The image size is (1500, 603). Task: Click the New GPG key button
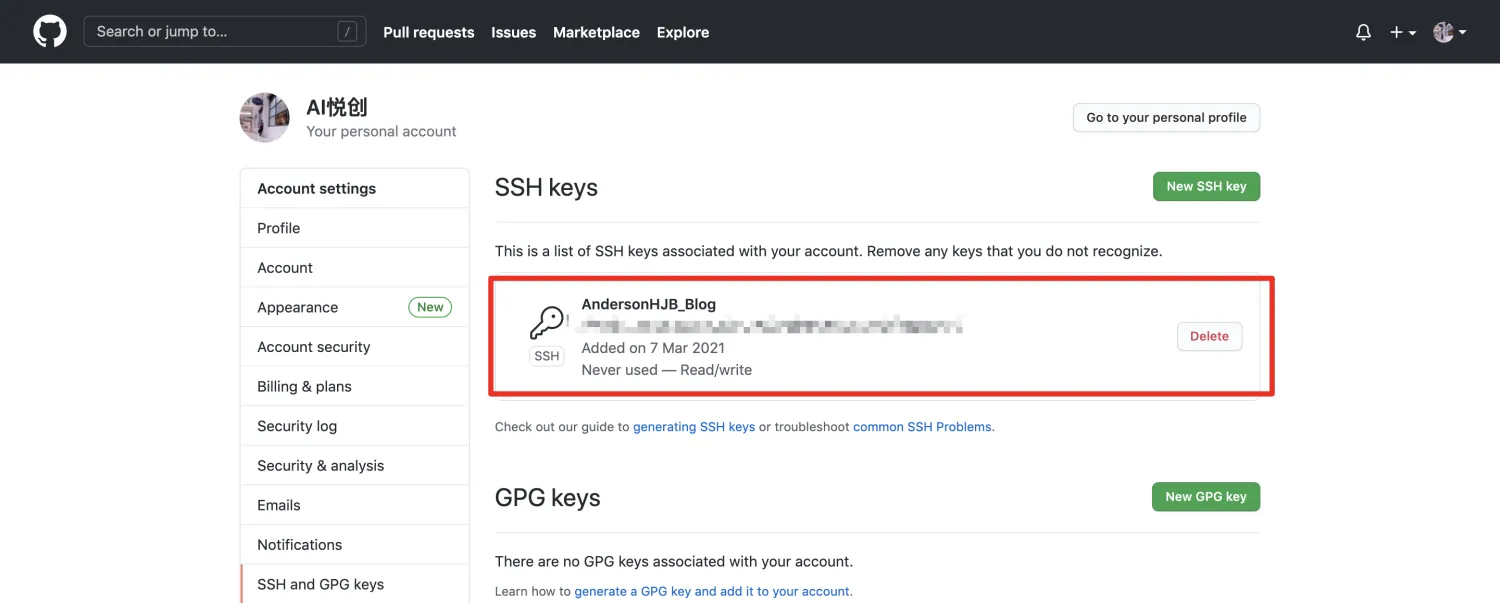(x=1206, y=496)
